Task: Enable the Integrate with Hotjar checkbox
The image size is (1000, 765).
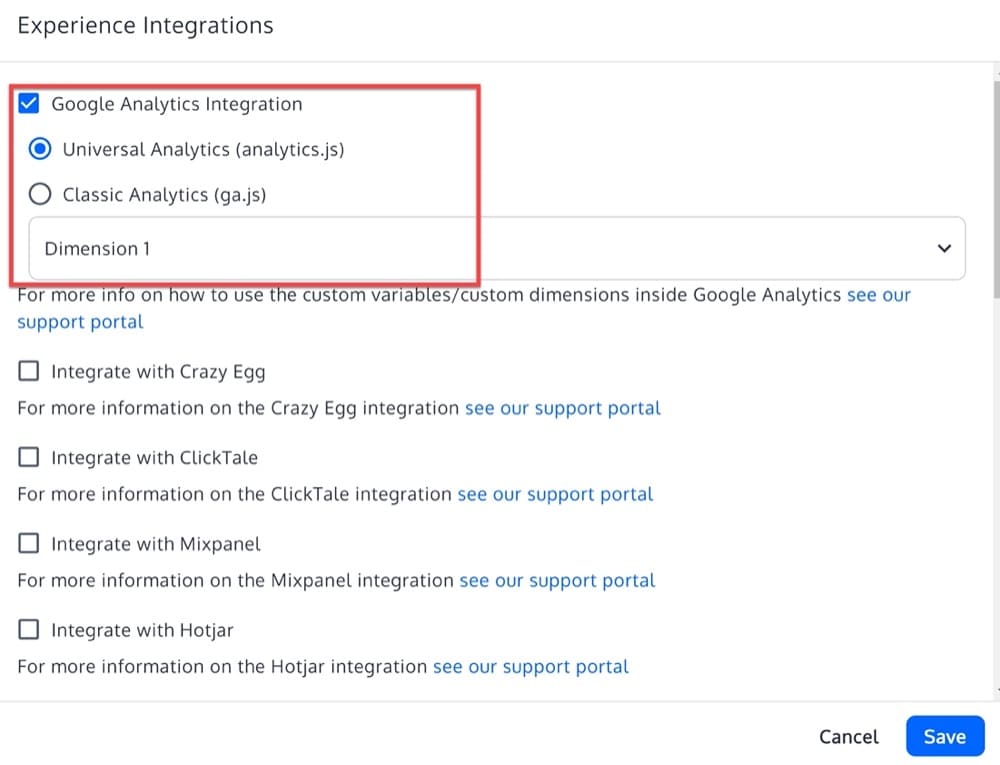Action: (28, 630)
